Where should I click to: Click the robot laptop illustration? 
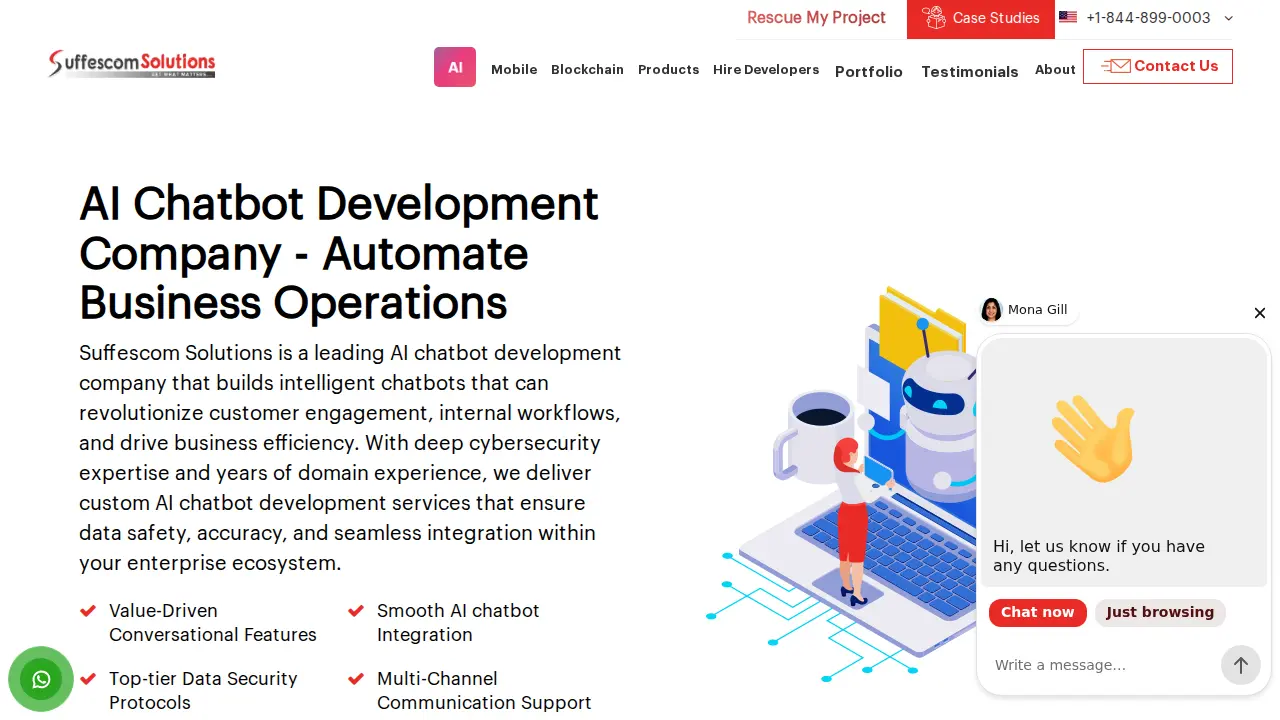840,485
